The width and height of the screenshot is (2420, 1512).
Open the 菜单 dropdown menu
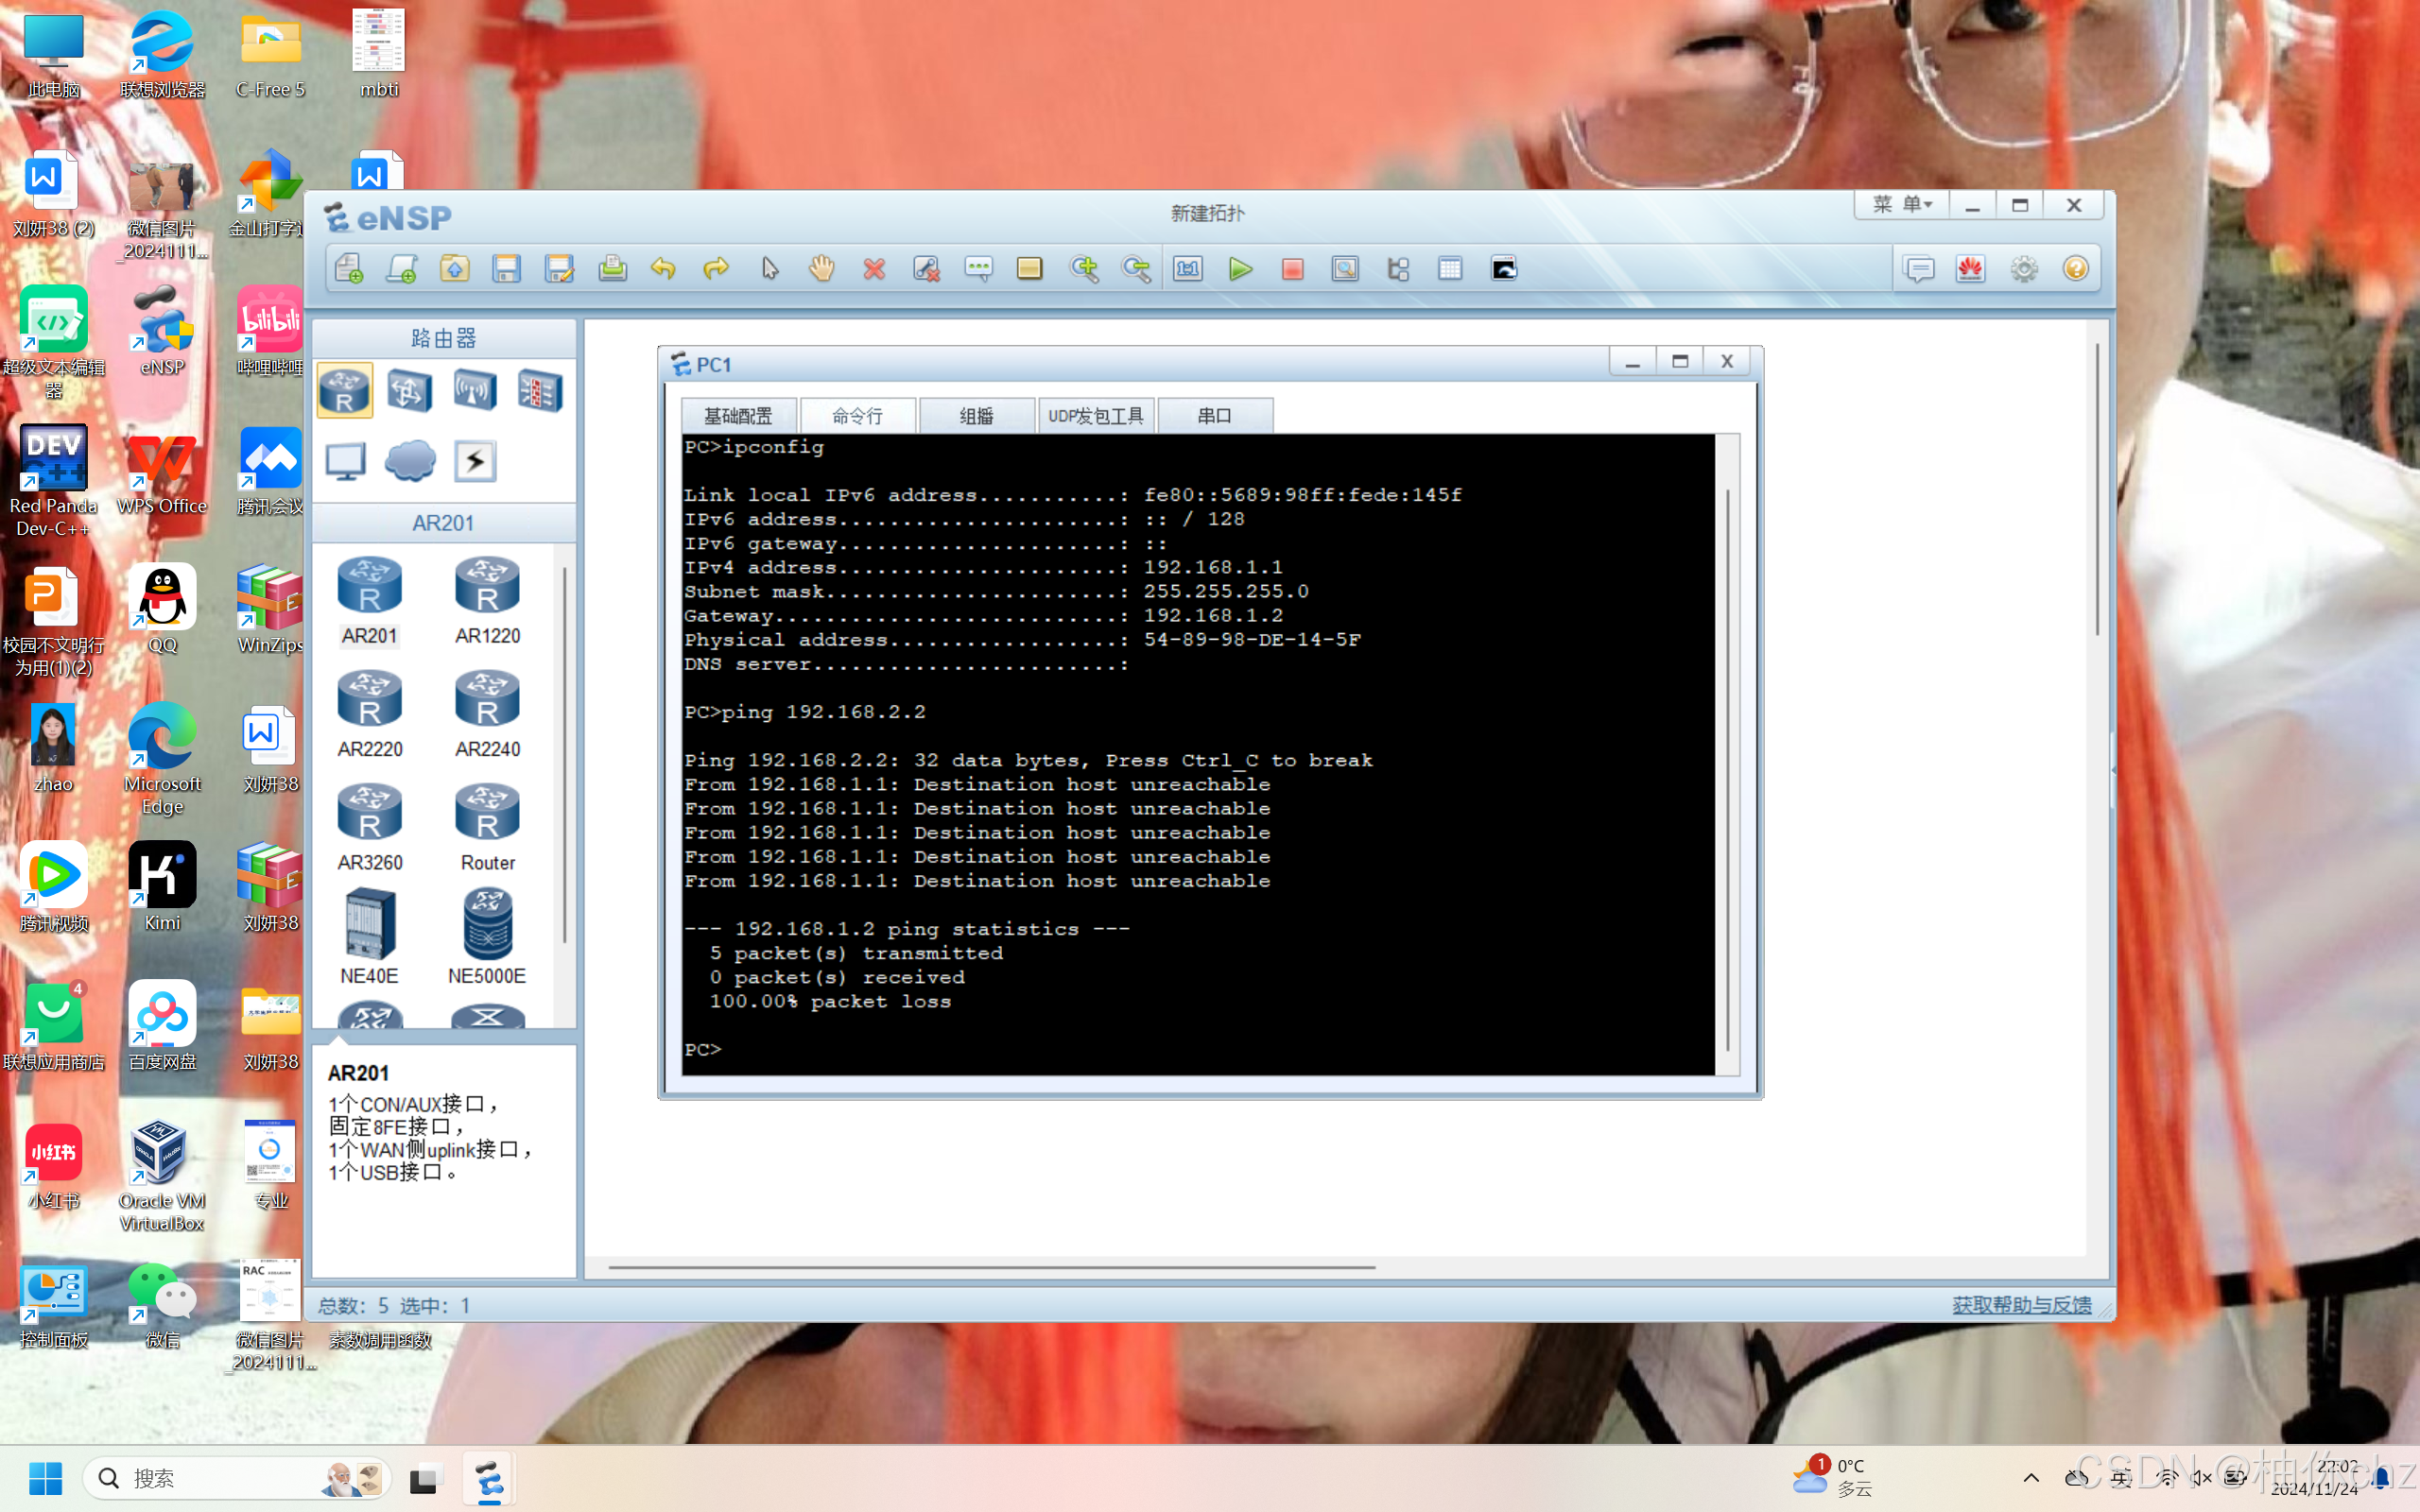tap(1902, 205)
